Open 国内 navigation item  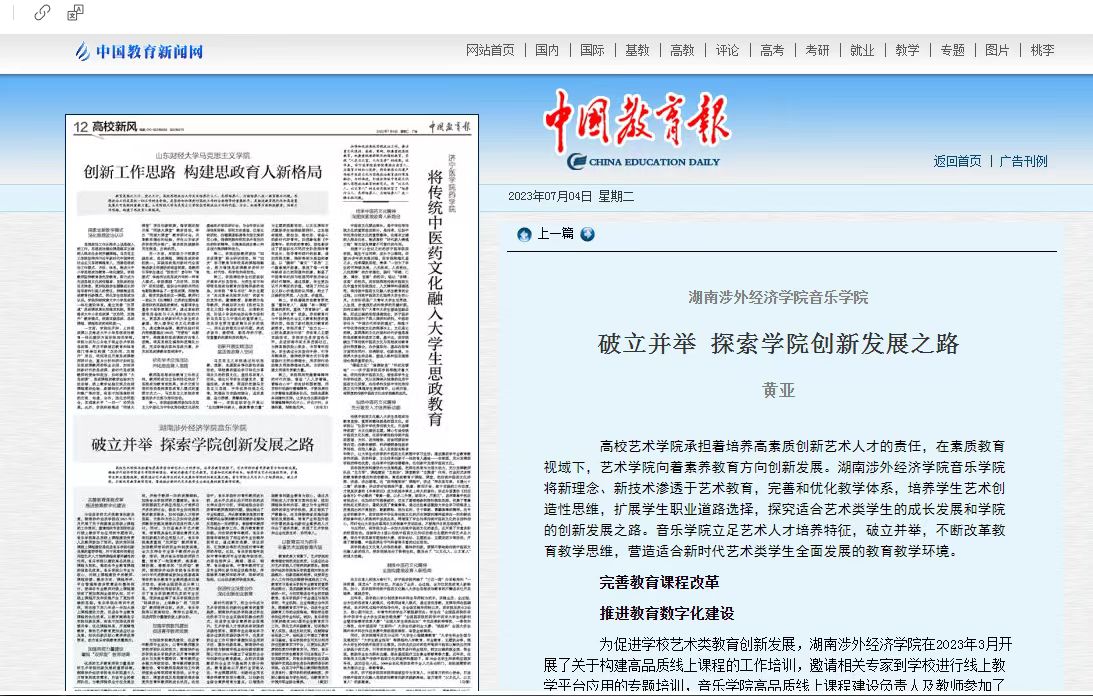(x=547, y=50)
